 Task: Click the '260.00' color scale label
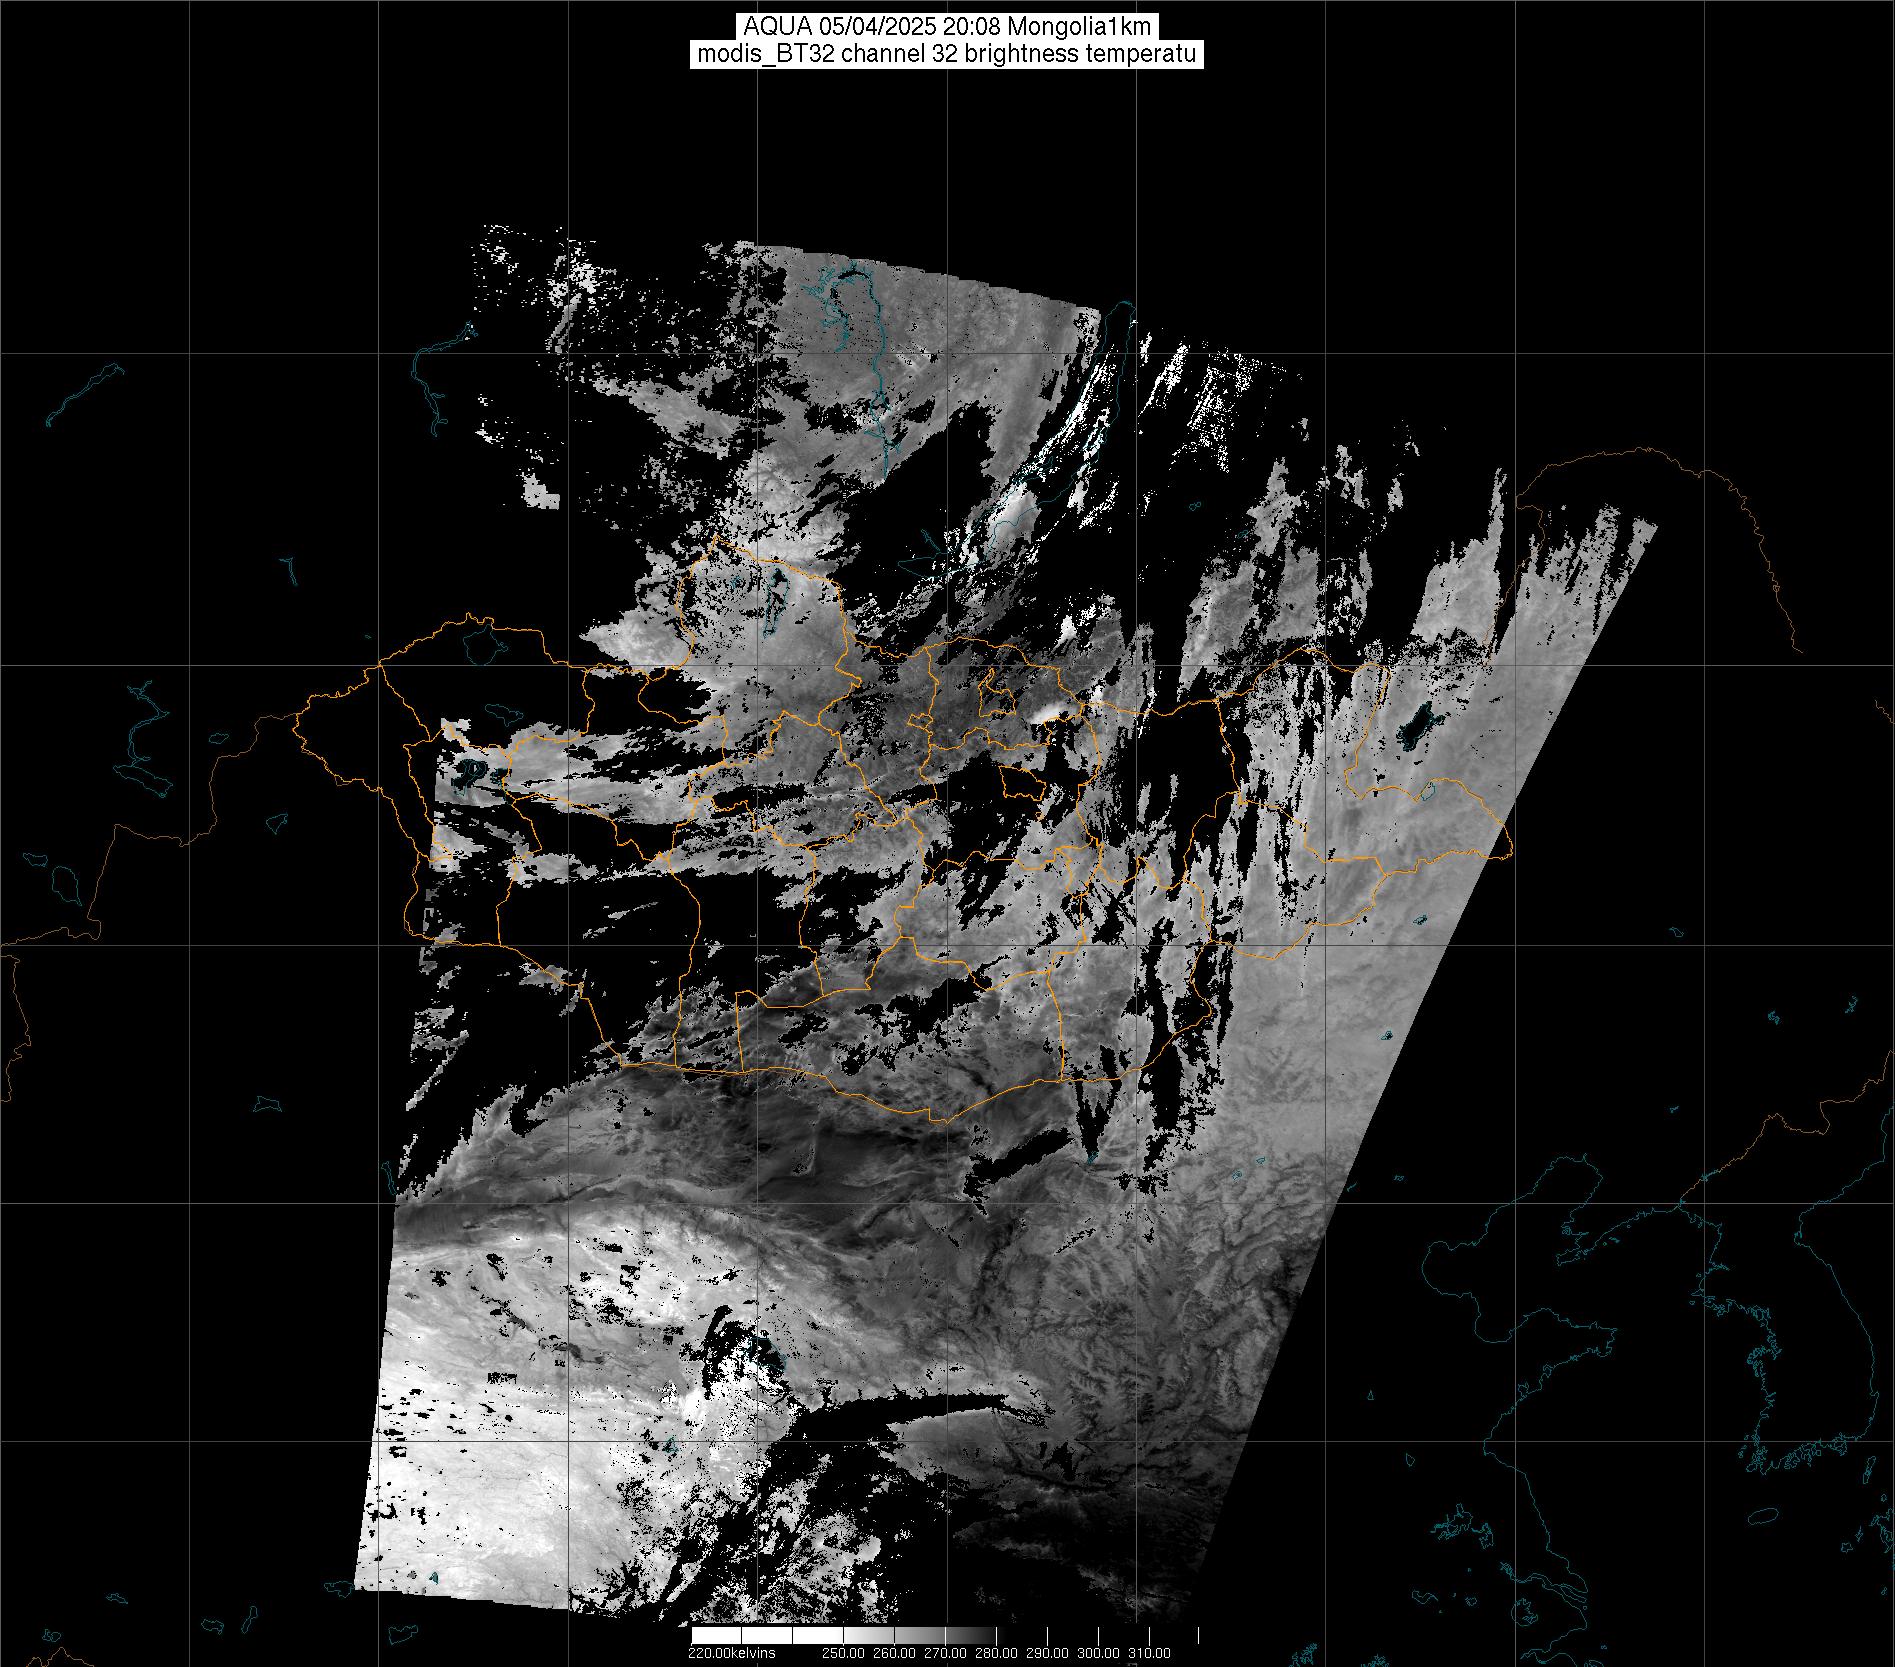pyautogui.click(x=894, y=1653)
